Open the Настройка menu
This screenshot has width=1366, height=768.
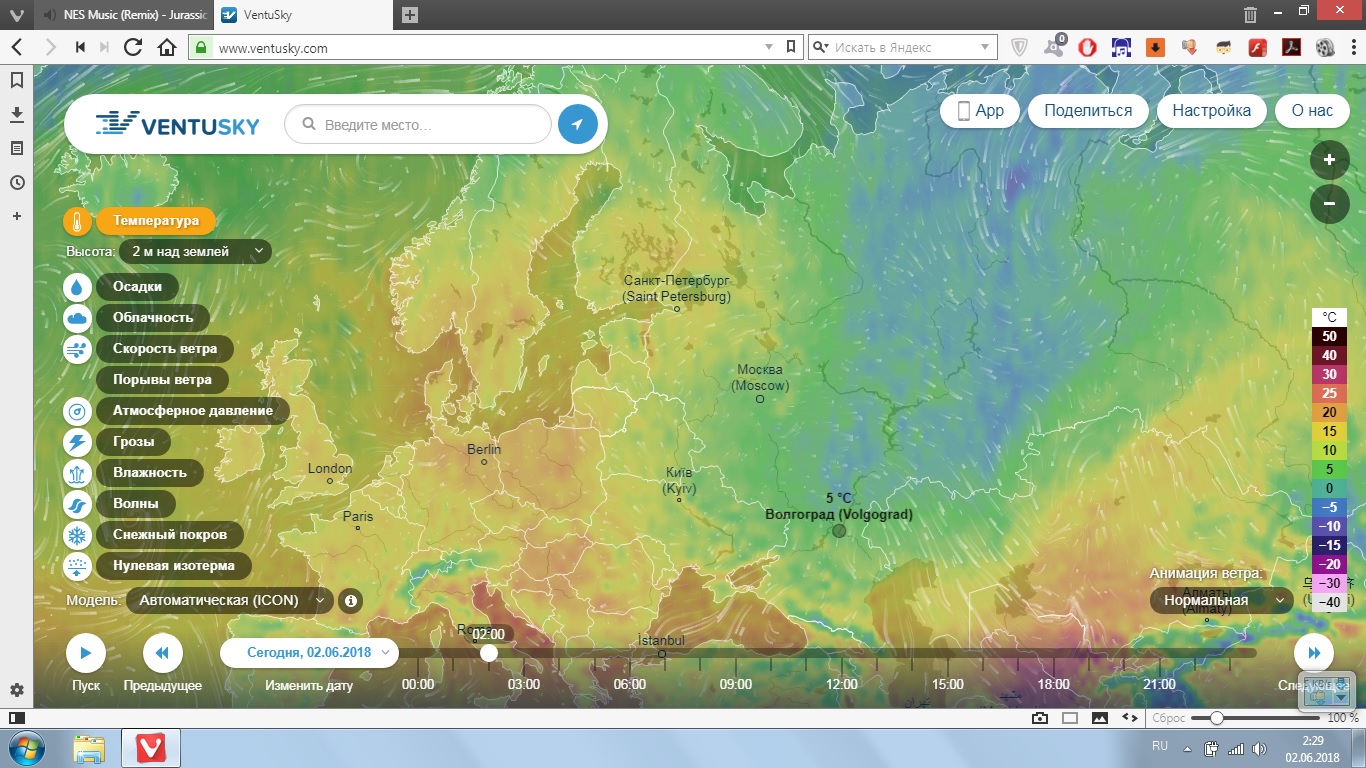coord(1211,111)
